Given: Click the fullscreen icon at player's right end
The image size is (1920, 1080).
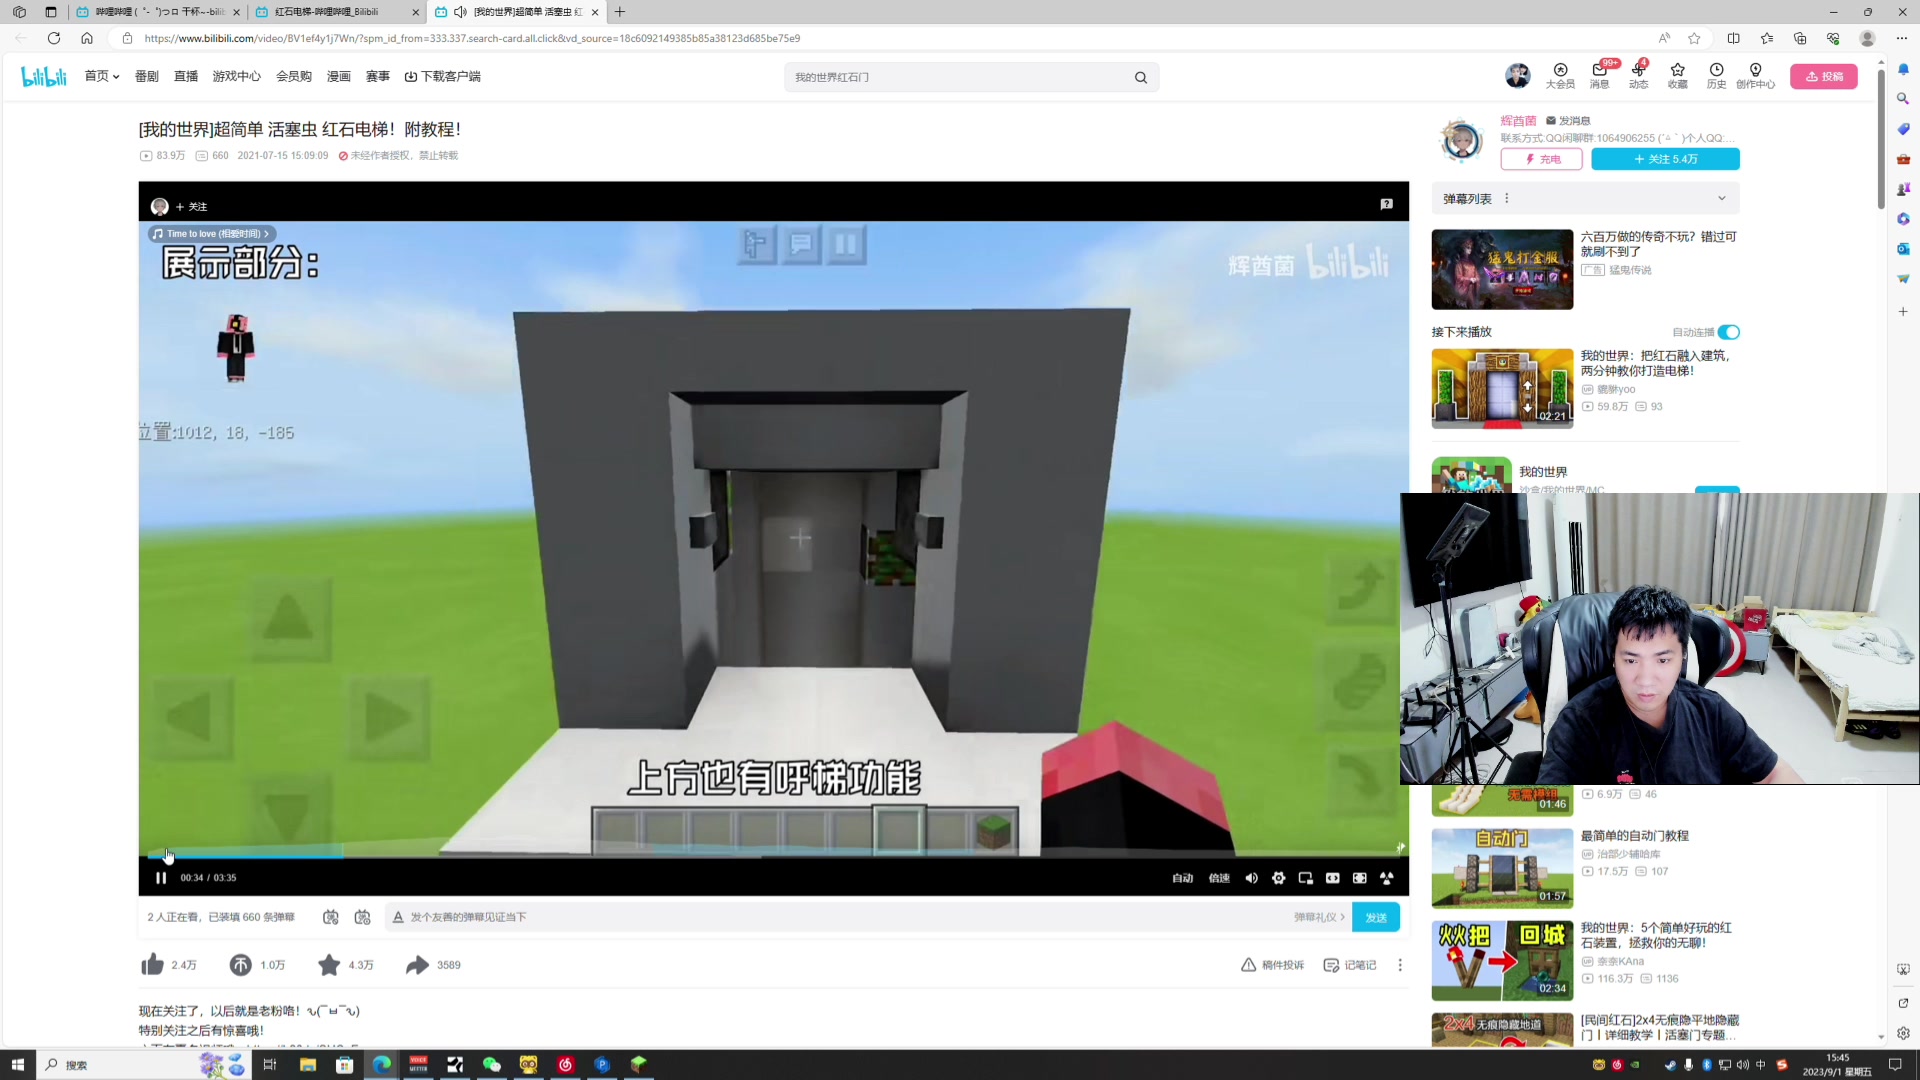Looking at the screenshot, I should point(1386,878).
